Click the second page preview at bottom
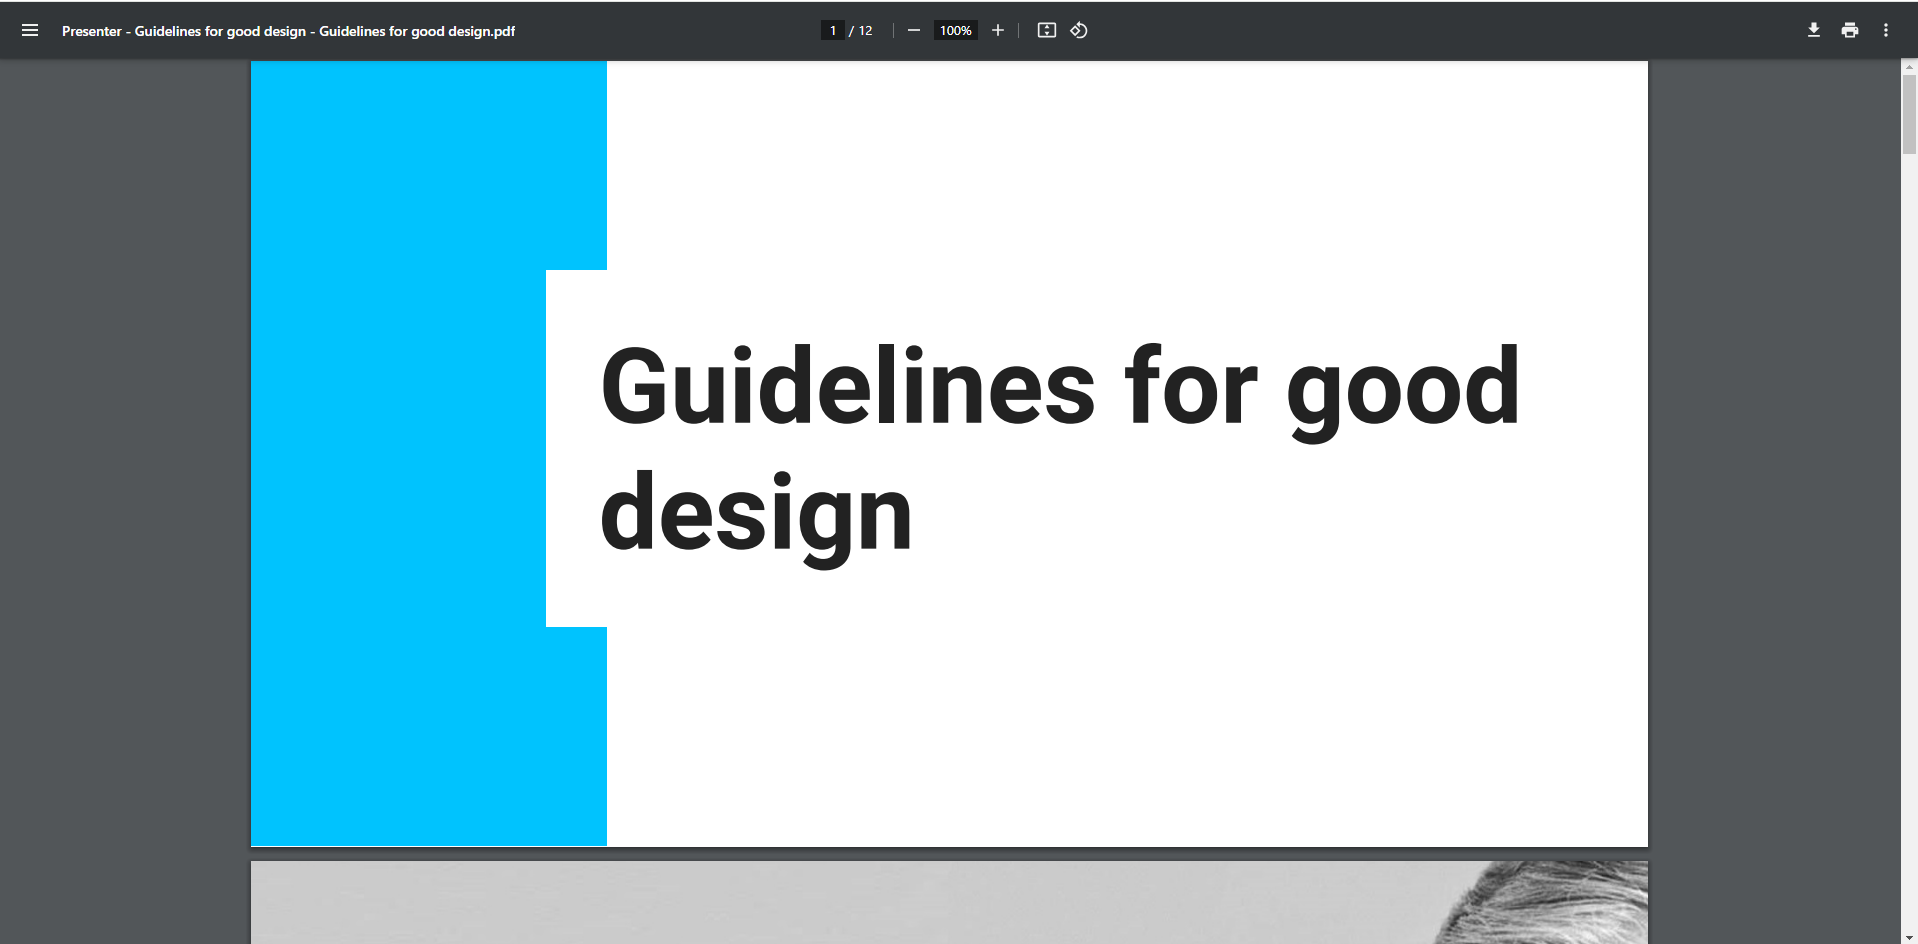The height and width of the screenshot is (944, 1918). click(x=948, y=902)
